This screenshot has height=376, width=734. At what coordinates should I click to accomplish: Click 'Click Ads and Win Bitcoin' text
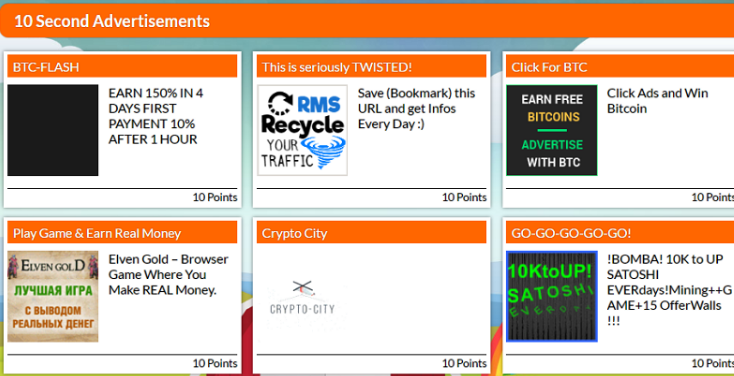658,101
